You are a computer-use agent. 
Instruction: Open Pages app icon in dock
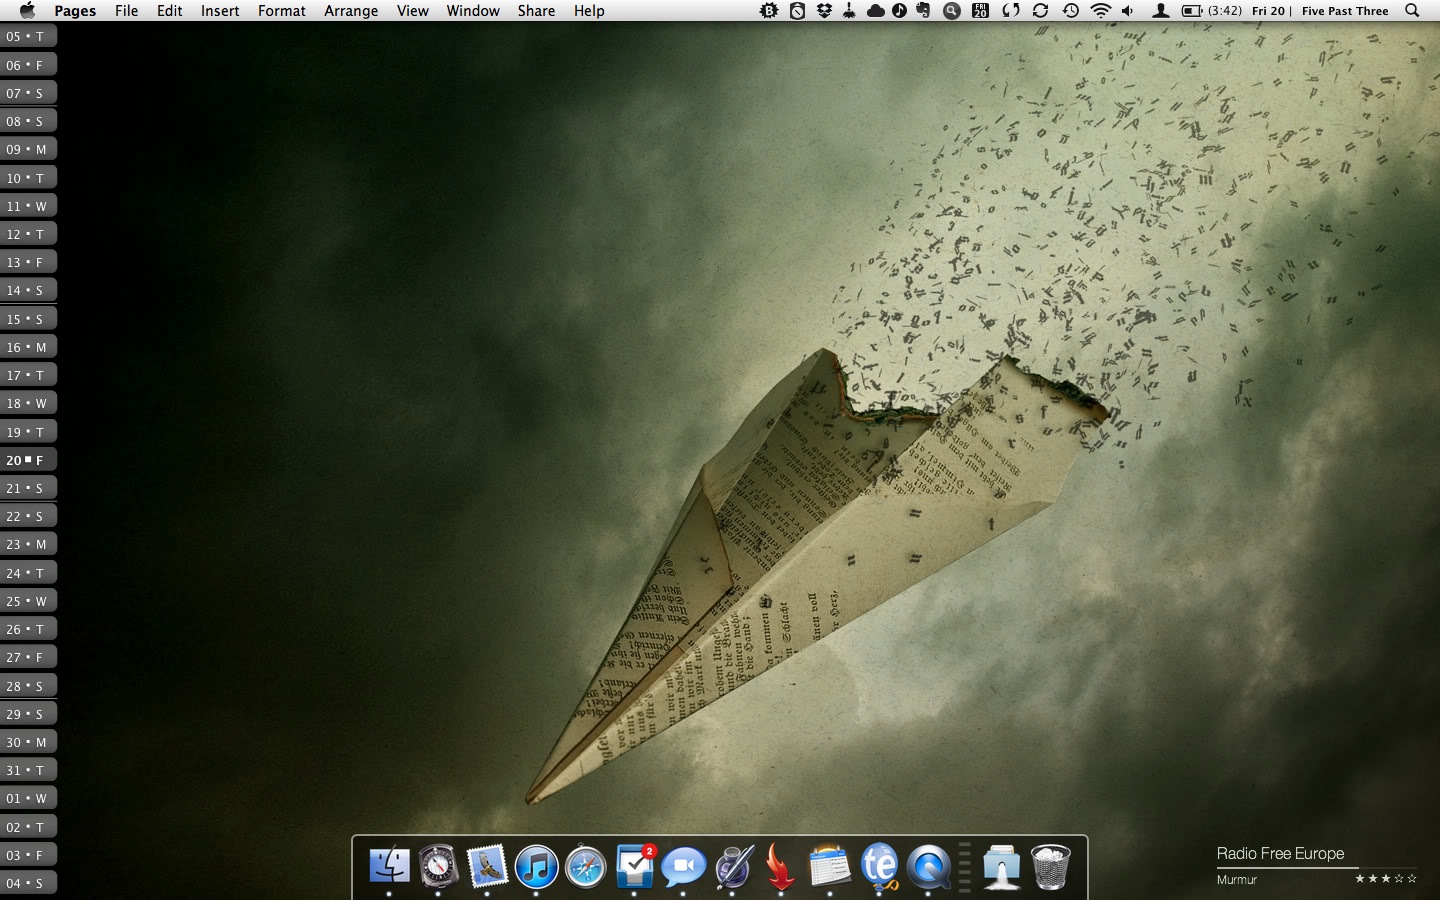click(x=733, y=866)
